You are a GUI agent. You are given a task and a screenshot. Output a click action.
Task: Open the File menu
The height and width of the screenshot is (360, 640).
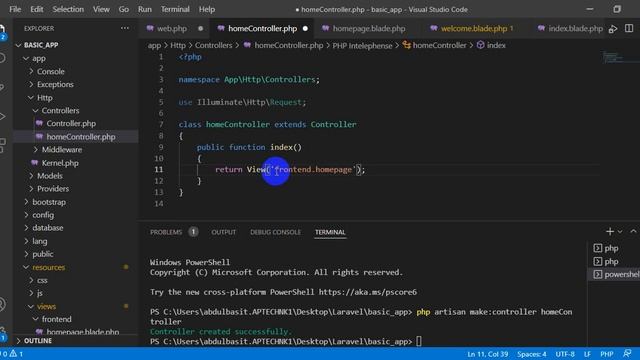click(x=15, y=9)
